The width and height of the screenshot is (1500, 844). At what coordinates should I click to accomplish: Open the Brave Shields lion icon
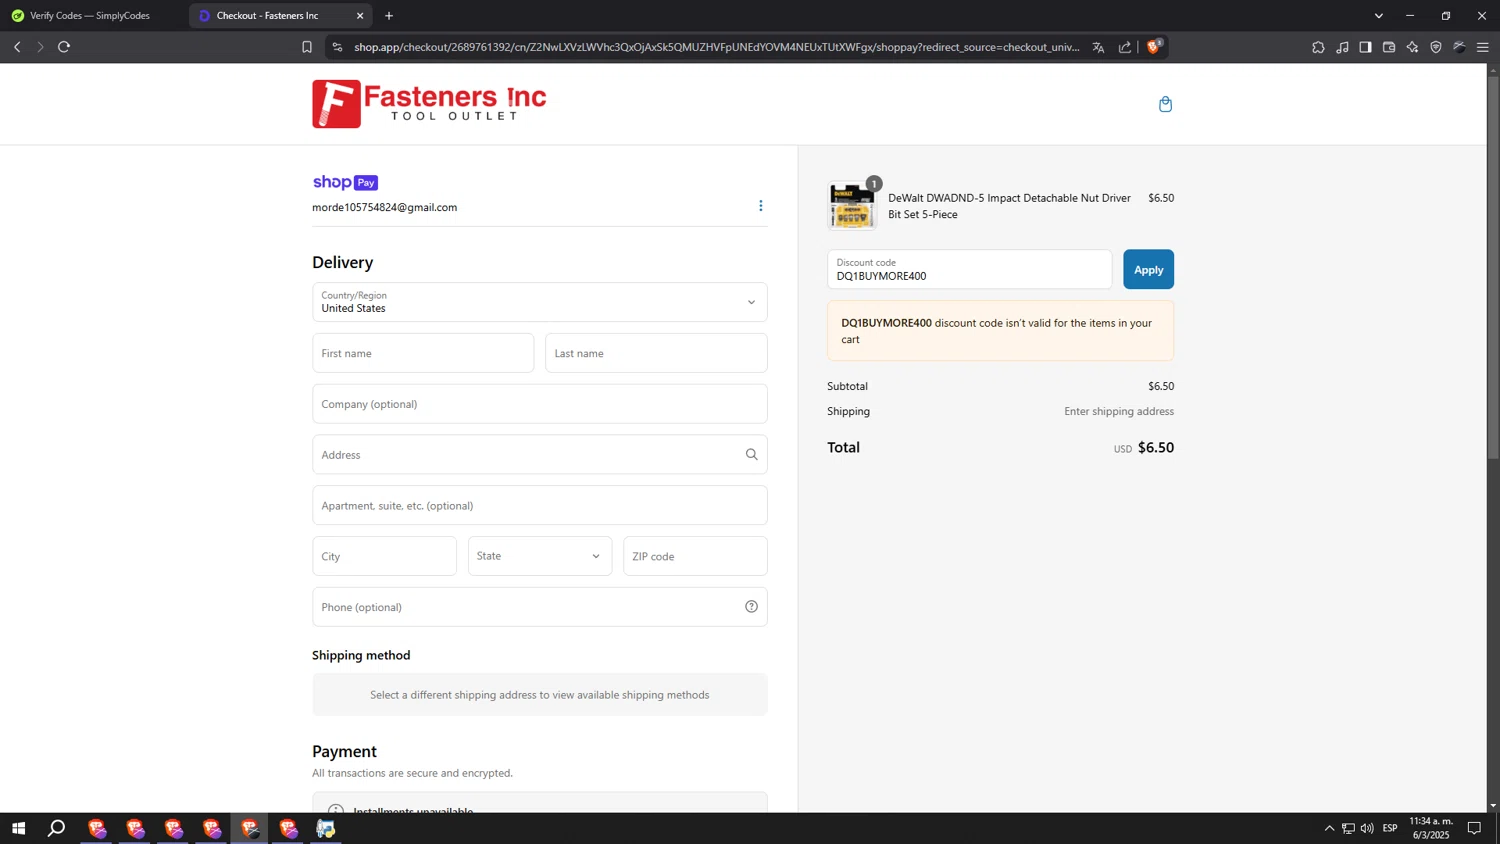[x=1154, y=46]
